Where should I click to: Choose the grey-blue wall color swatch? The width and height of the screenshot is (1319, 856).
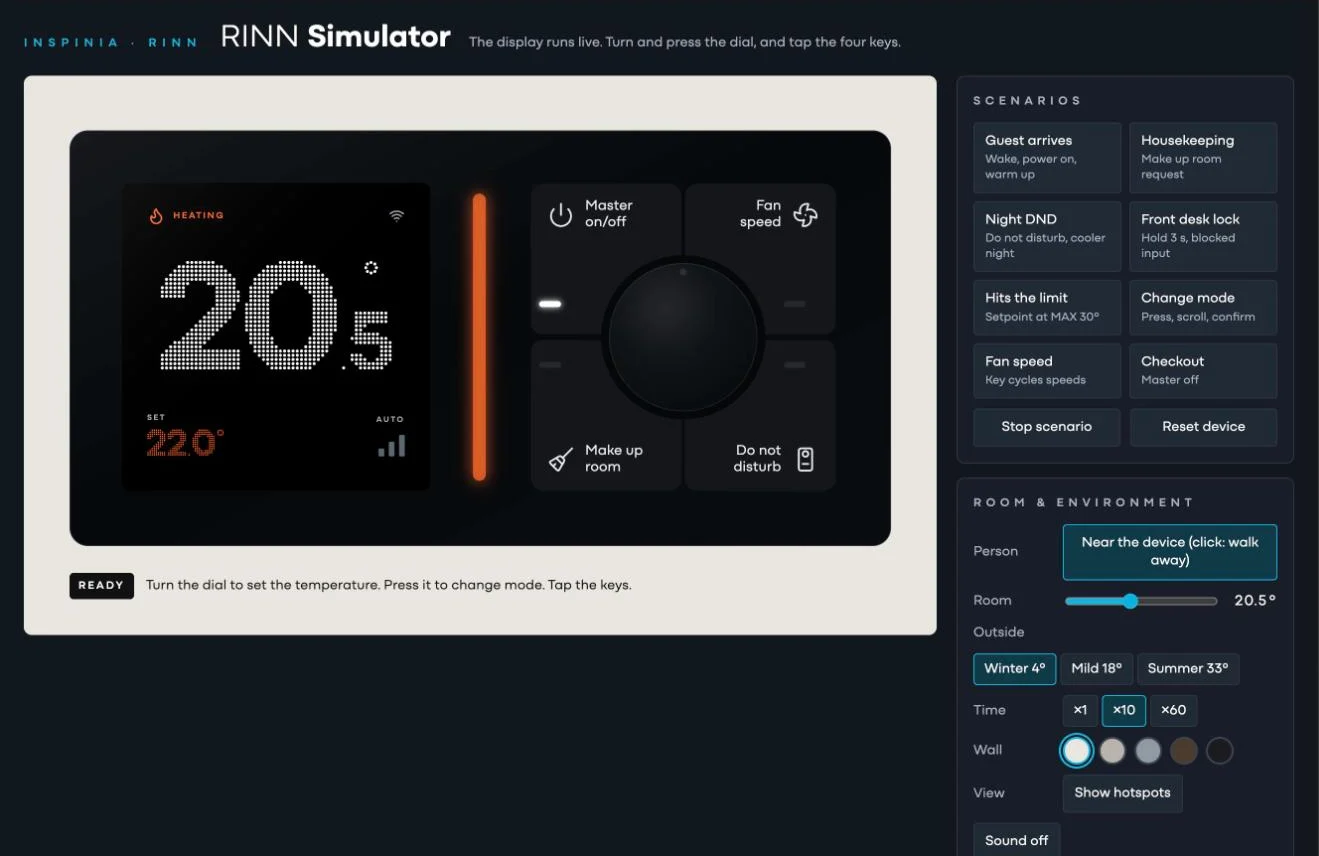coord(1148,750)
